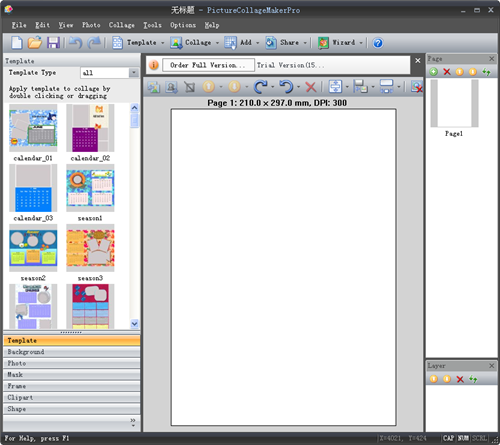Viewport: 500px width, 445px height.
Task: Expand the Template toolbar dropdown arrow
Action: 163,43
